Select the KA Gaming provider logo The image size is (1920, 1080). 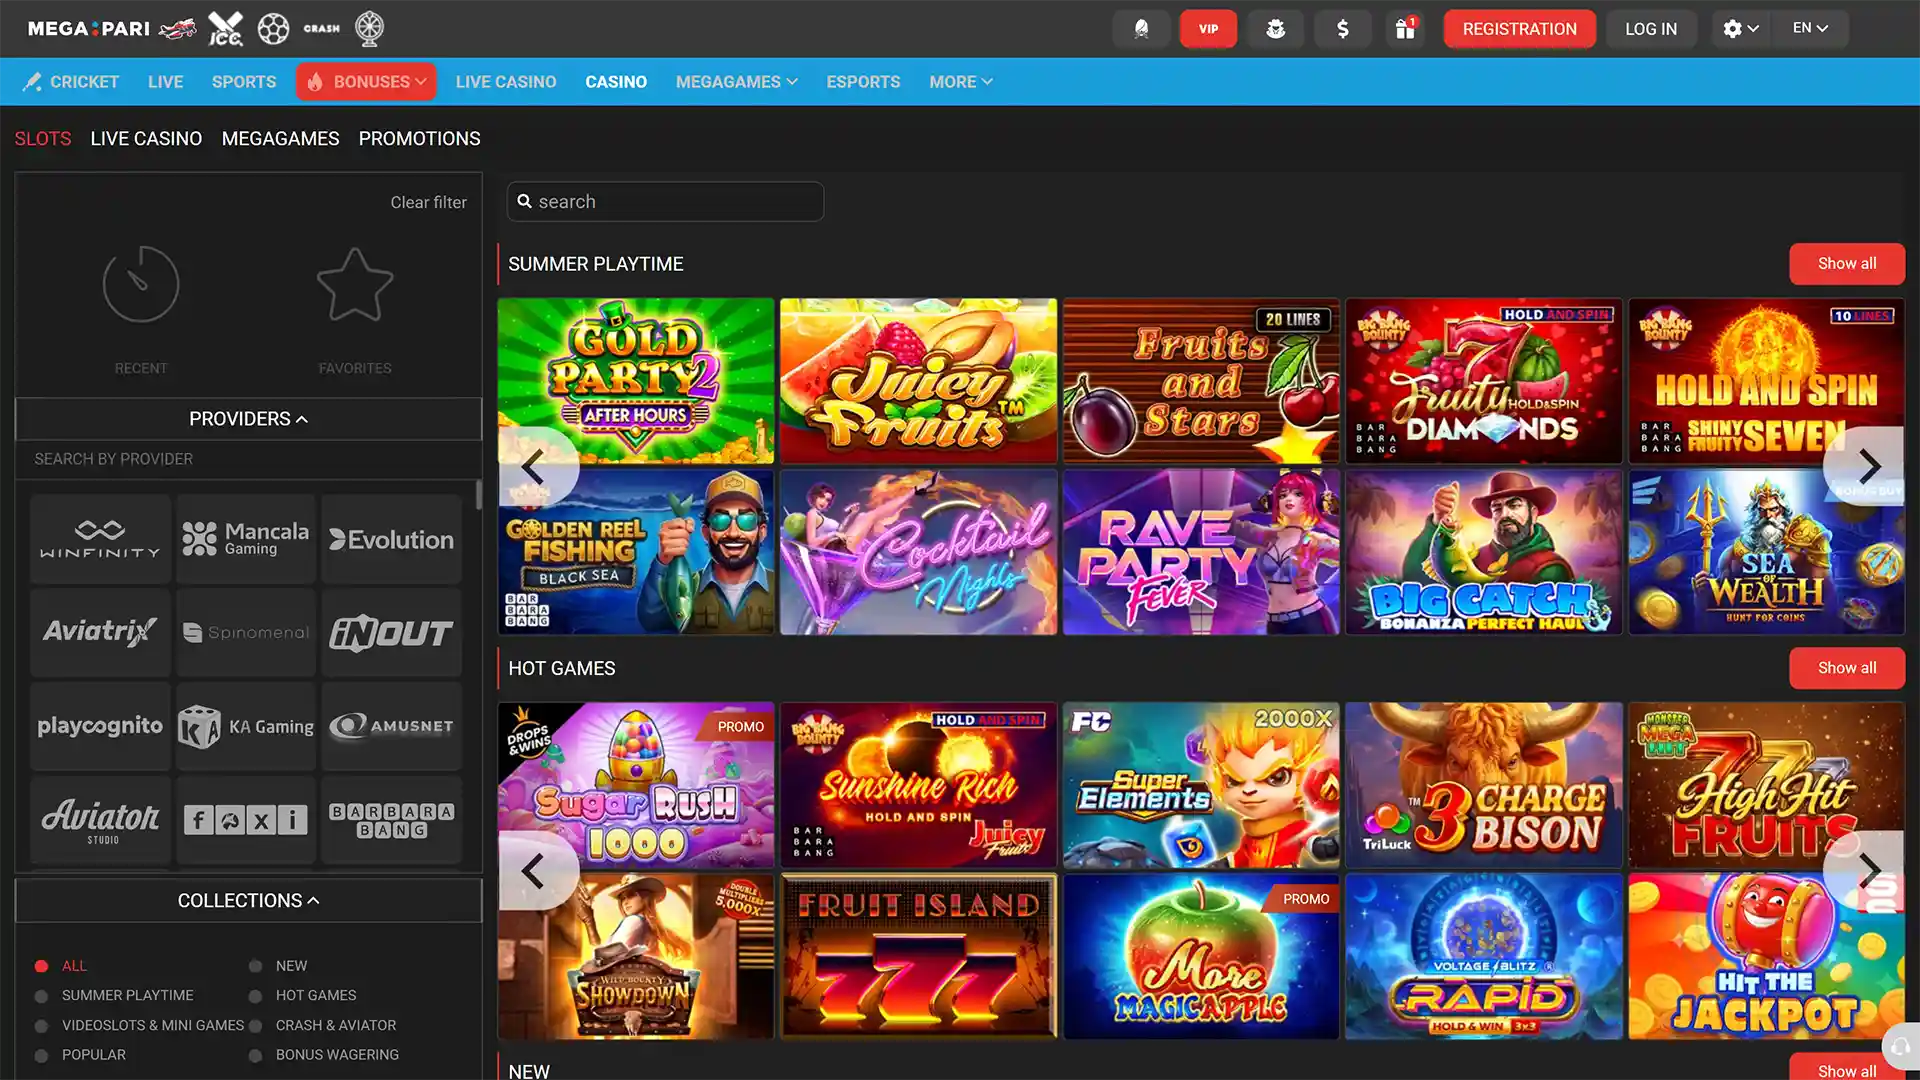coord(246,727)
